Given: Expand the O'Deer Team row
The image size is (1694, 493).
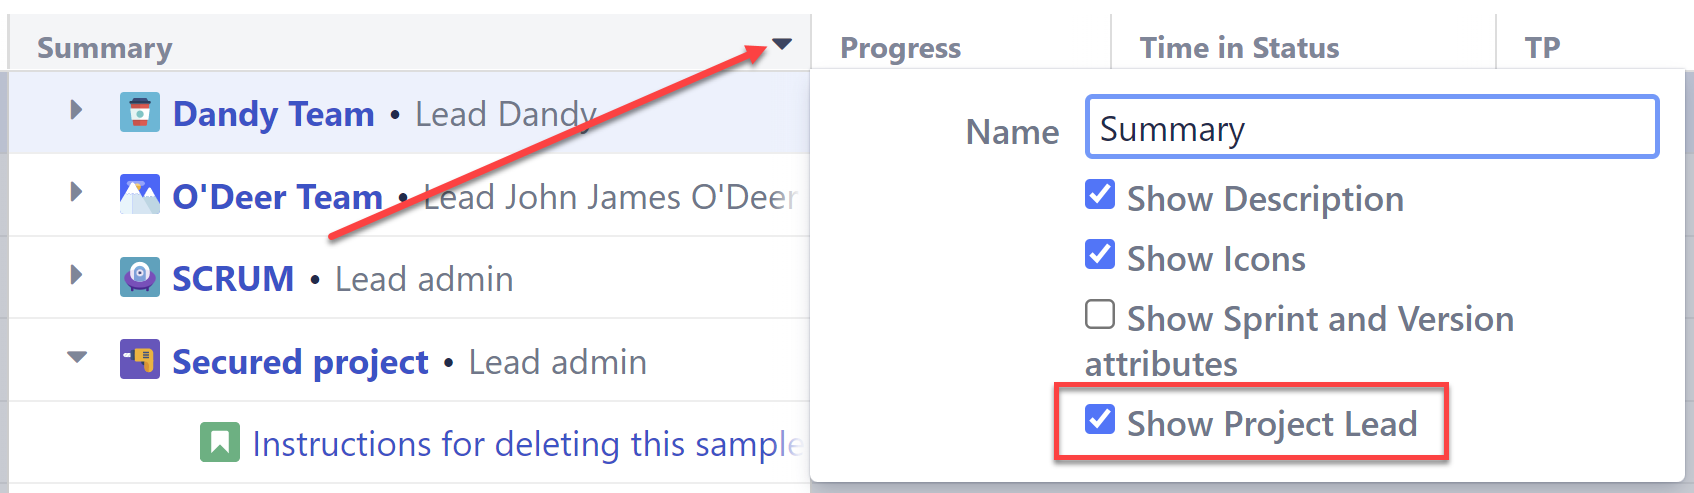Looking at the screenshot, I should pos(76,192).
